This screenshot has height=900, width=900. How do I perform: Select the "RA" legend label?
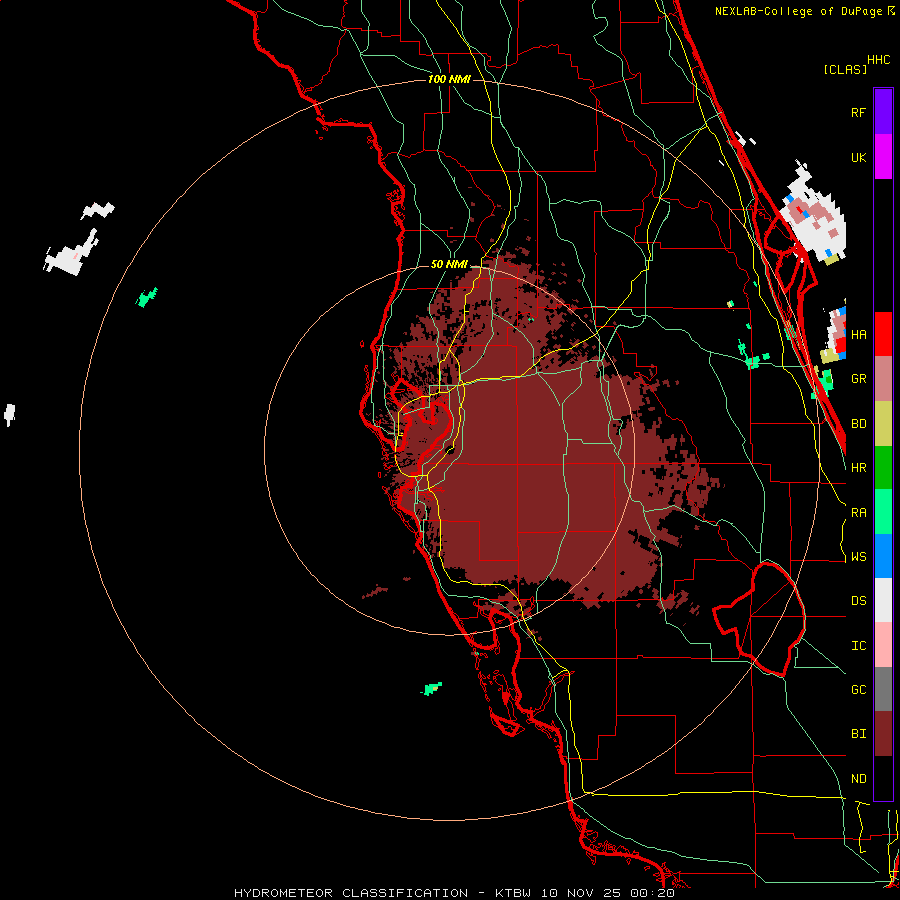pos(858,512)
